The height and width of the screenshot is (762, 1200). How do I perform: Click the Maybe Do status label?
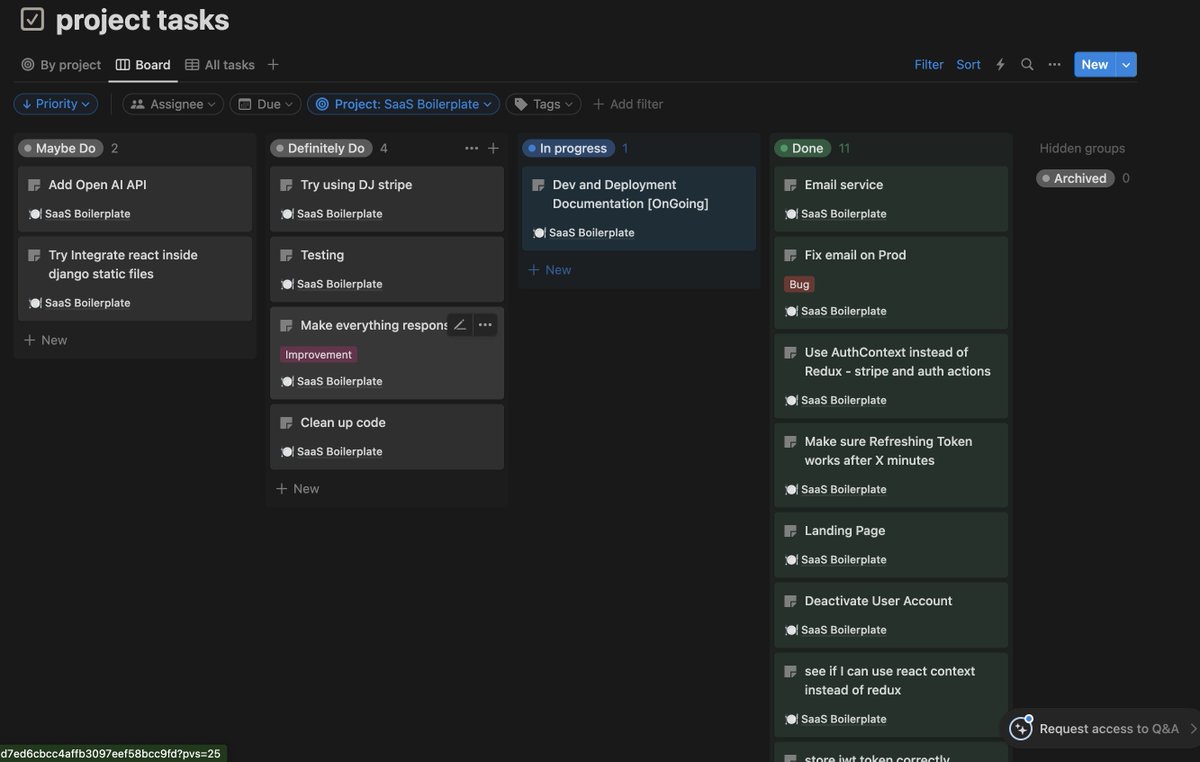60,148
